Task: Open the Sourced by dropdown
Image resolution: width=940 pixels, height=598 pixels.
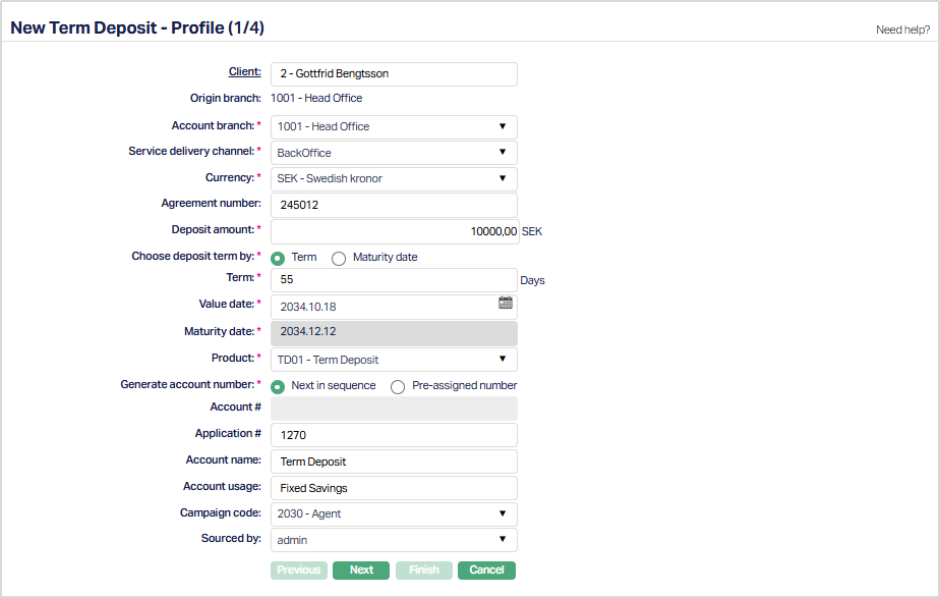Action: [393, 540]
